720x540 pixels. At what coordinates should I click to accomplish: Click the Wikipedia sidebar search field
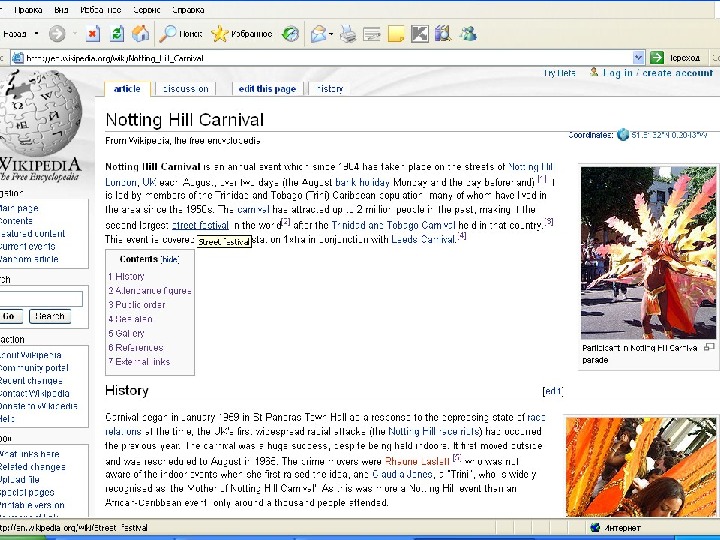(40, 299)
